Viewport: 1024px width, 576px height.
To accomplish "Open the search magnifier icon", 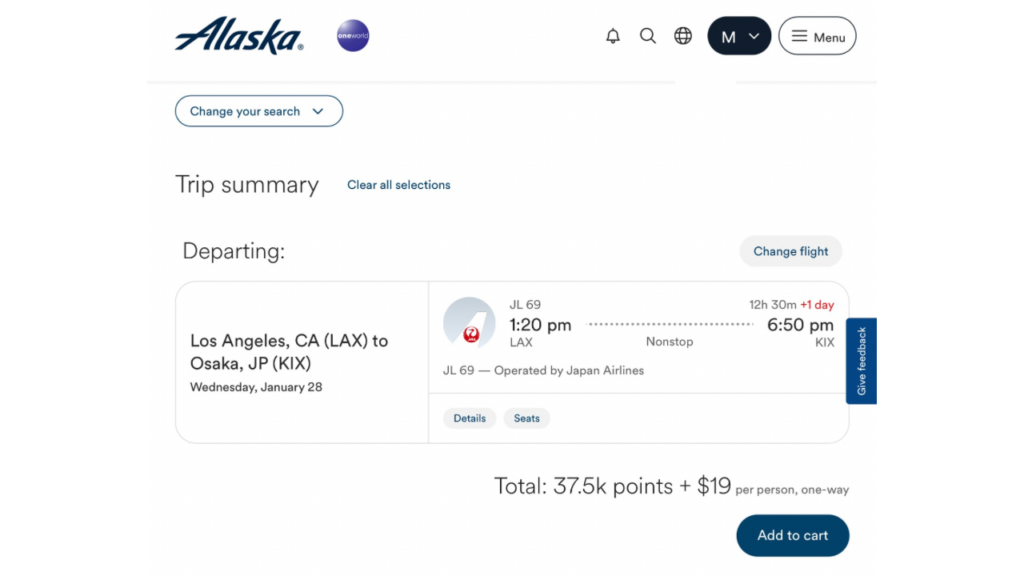I will 648,36.
